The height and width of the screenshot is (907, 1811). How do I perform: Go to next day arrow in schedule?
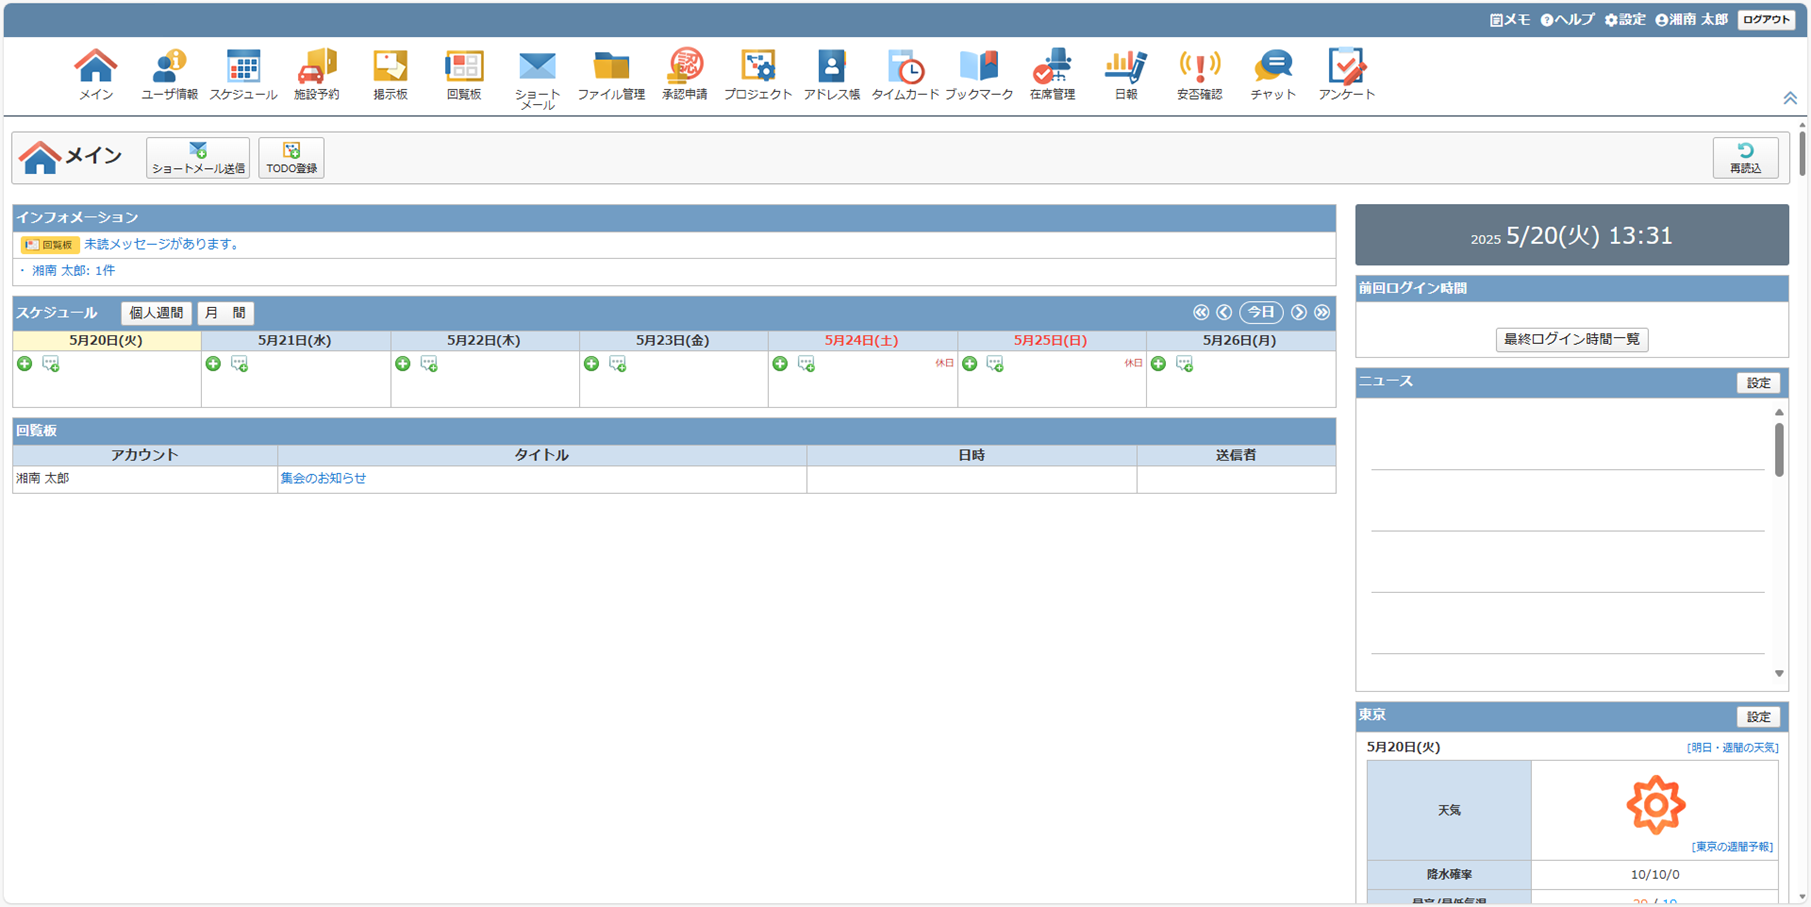tap(1298, 313)
